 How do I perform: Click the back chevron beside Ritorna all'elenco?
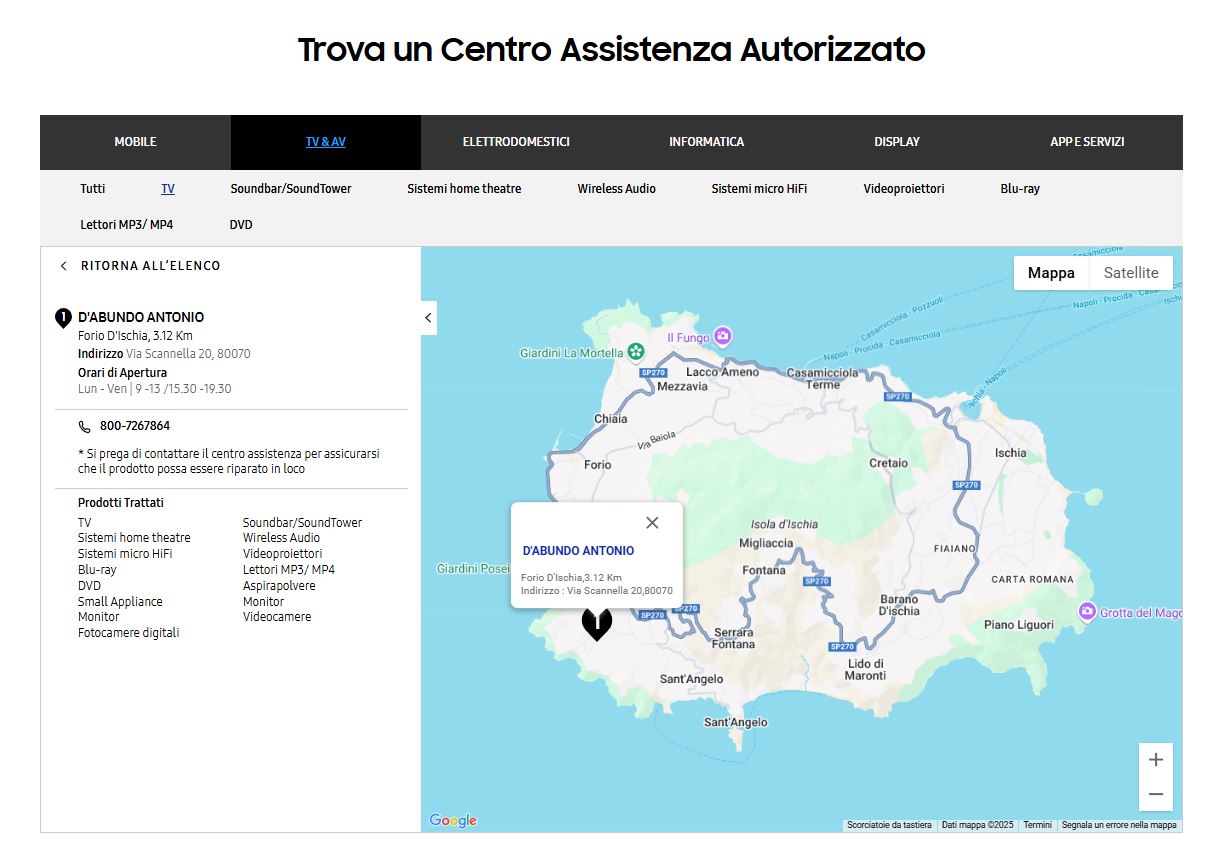64,266
